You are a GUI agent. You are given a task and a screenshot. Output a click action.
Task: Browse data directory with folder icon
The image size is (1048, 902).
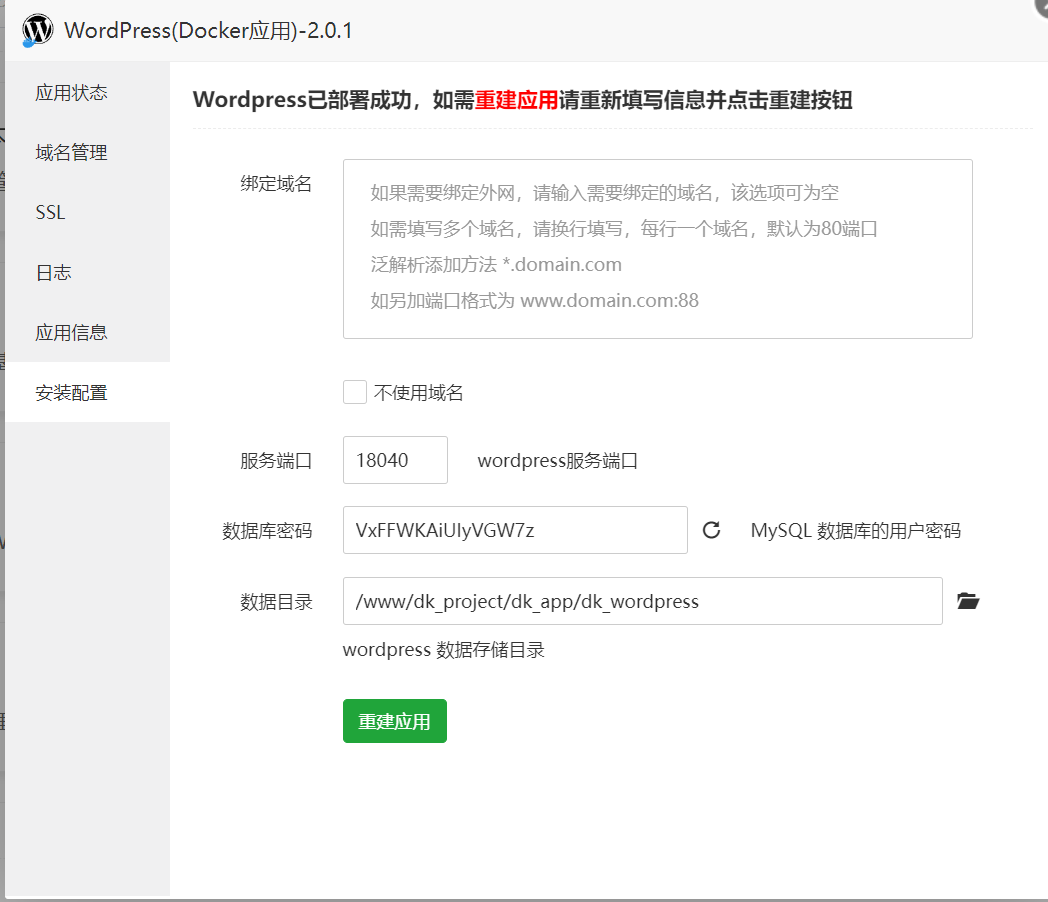point(968,601)
